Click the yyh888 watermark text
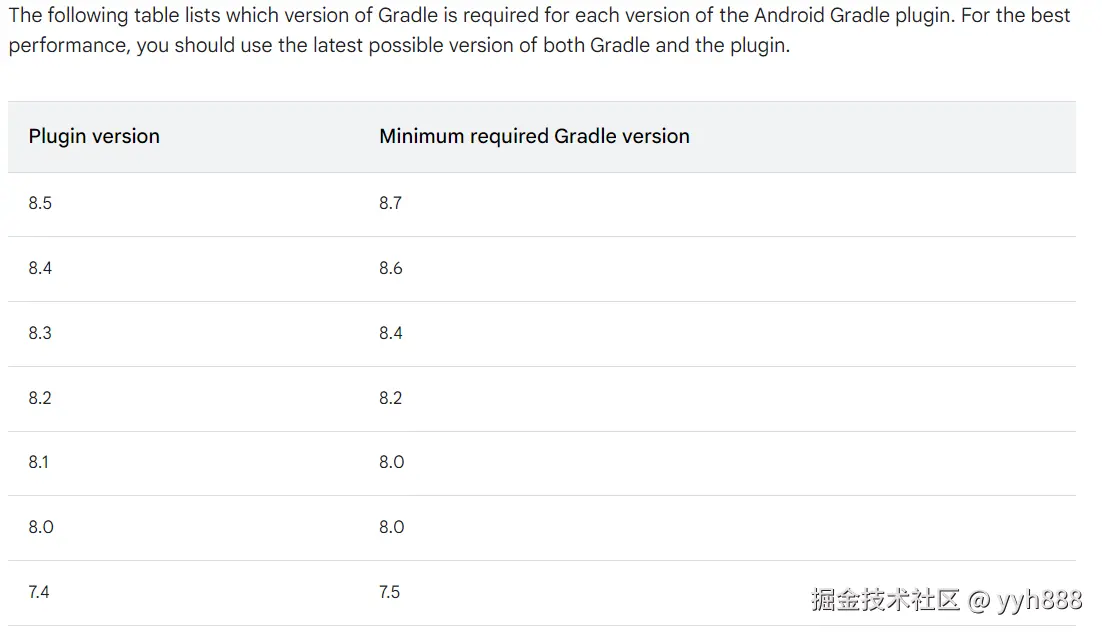Viewport: 1102px width, 634px height. [x=1039, y=600]
